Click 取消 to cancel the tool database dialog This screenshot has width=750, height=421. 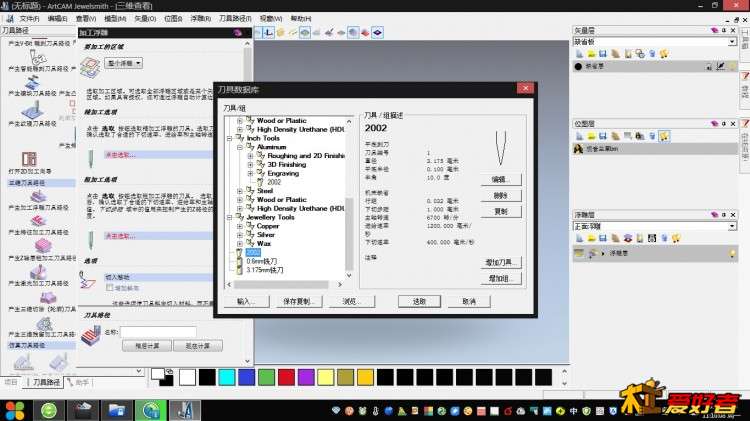(x=469, y=301)
